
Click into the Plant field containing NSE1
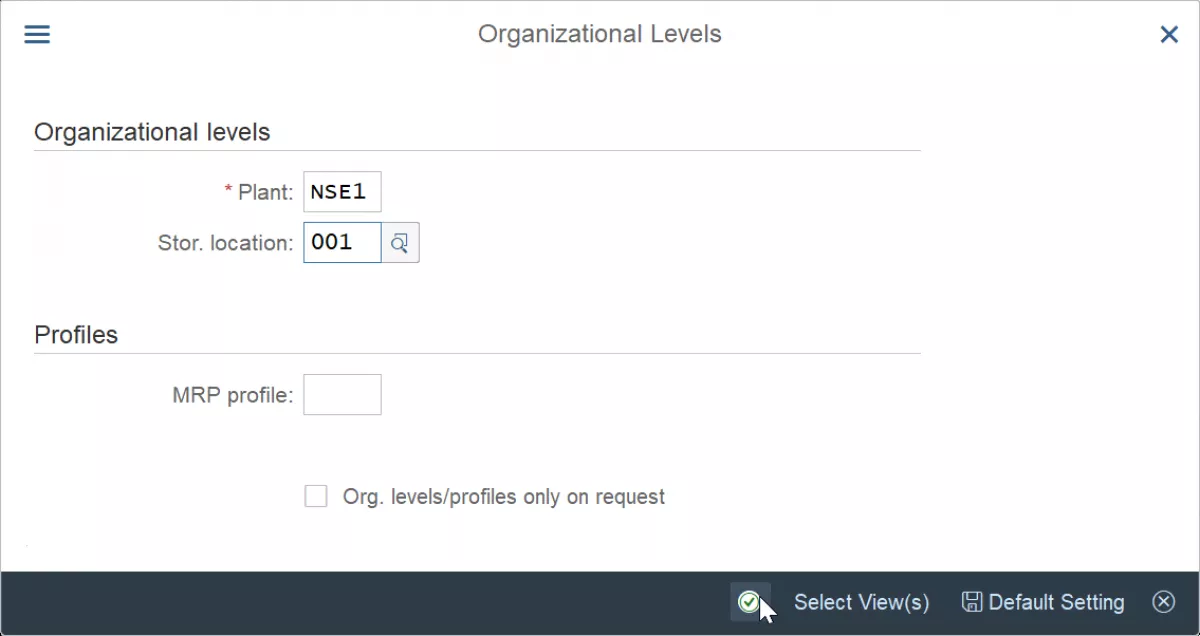pos(342,192)
